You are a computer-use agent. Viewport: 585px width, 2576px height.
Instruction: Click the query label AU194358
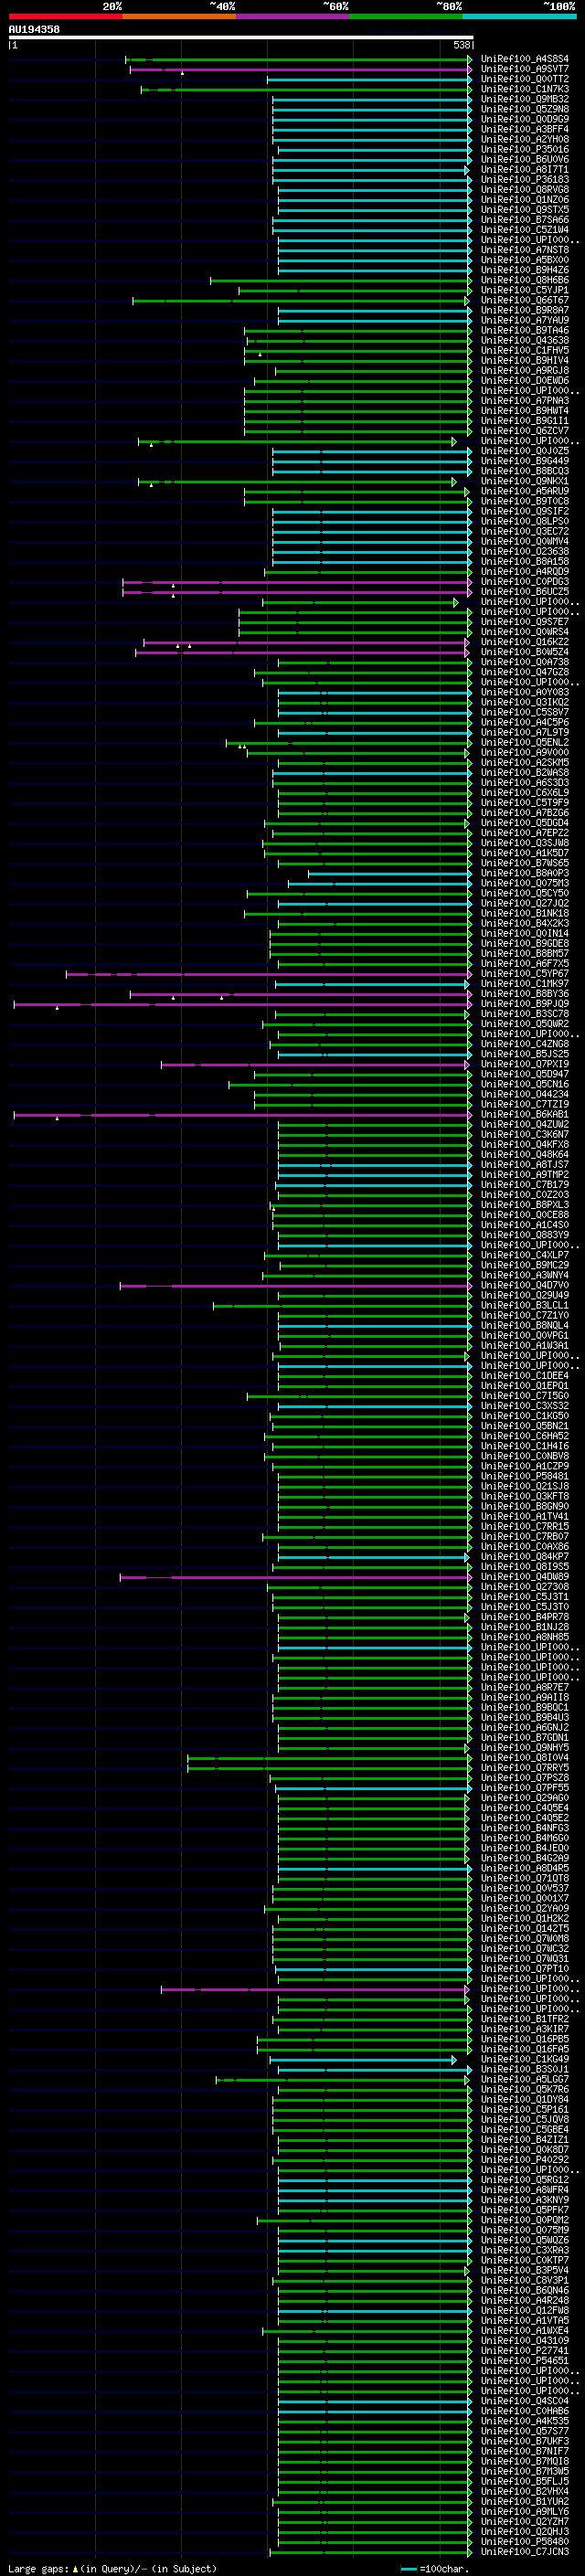tap(34, 30)
